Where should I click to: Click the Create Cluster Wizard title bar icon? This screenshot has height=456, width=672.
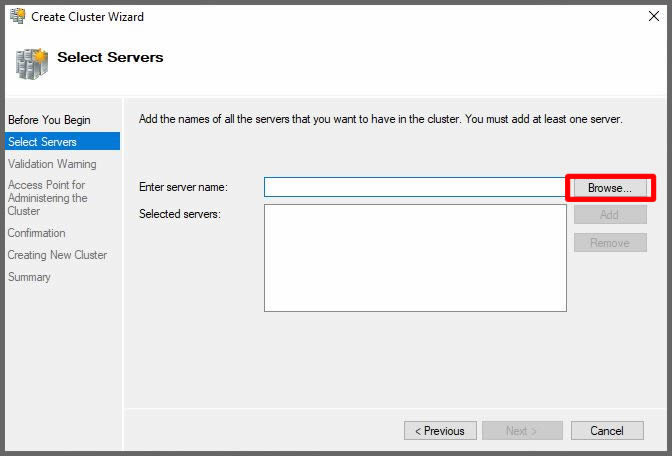tap(17, 16)
